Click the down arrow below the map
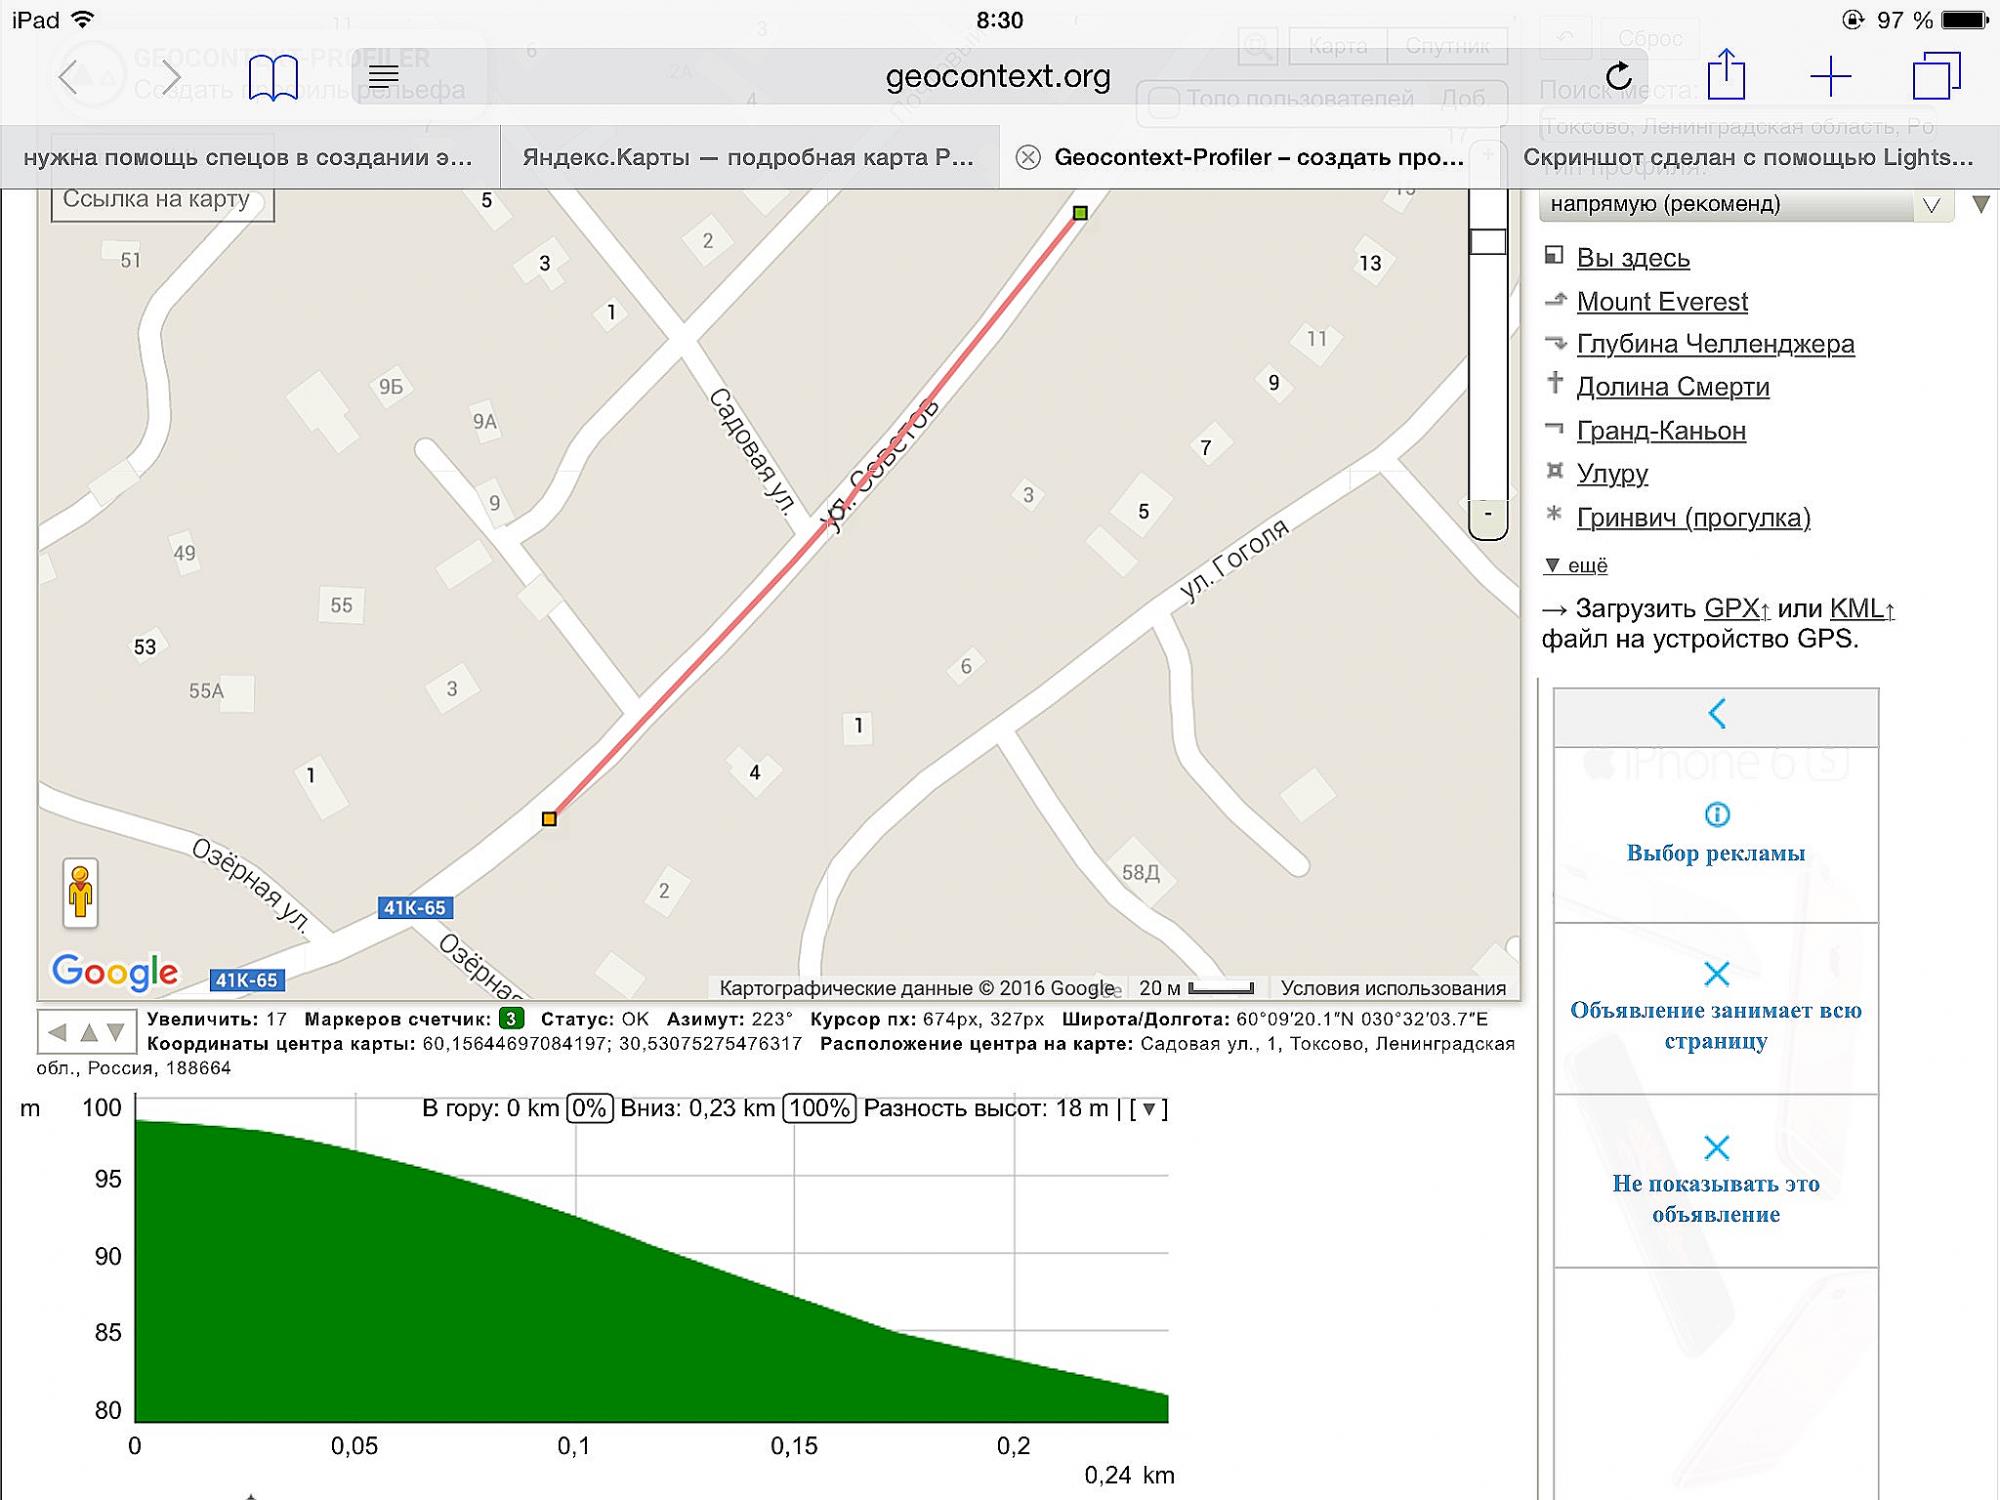The height and width of the screenshot is (1500, 2000). [x=116, y=1032]
